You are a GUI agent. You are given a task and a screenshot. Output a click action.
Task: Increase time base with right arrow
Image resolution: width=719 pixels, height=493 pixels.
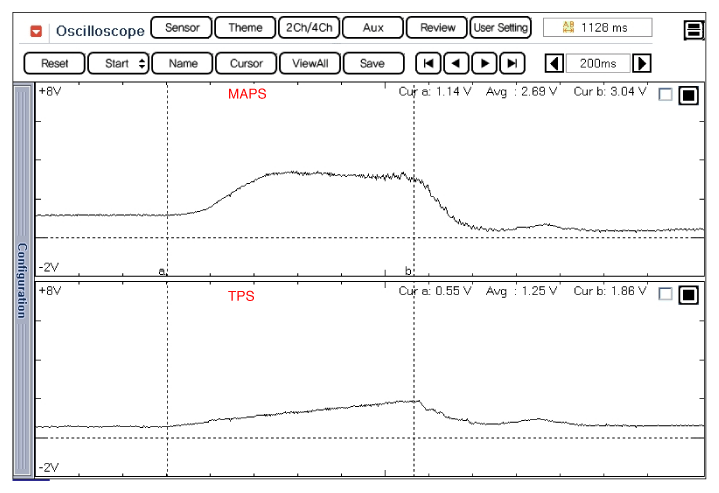coord(642,63)
